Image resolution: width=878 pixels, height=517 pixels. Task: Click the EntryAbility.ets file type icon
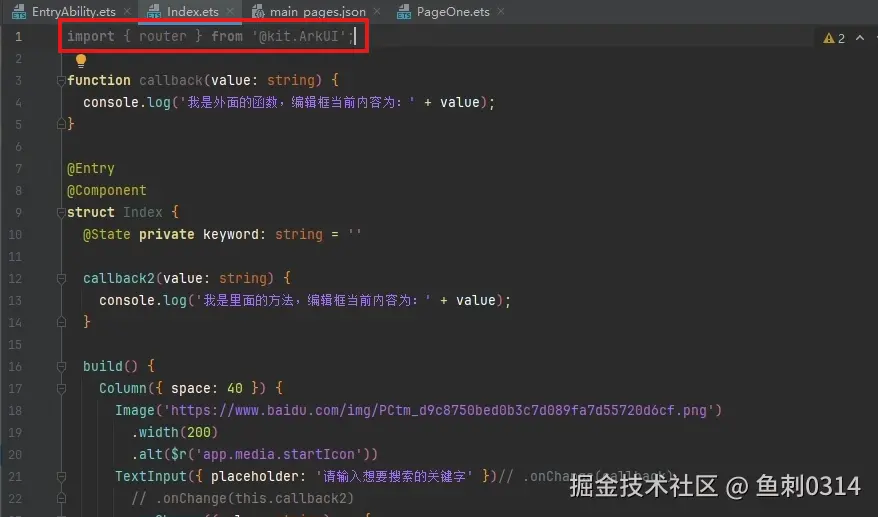click(19, 12)
